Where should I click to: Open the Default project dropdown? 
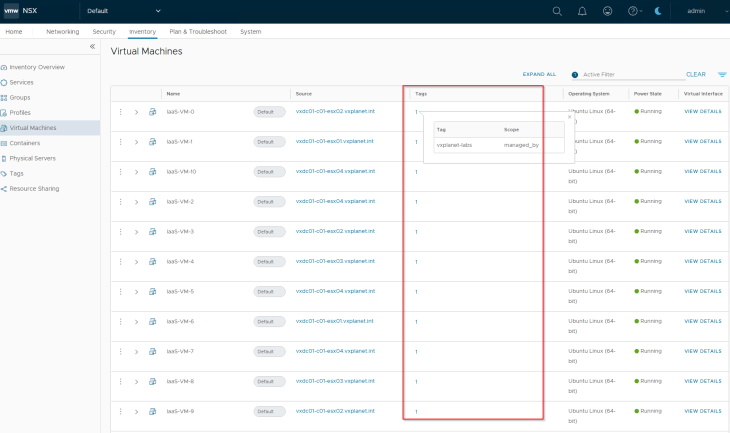coord(123,11)
